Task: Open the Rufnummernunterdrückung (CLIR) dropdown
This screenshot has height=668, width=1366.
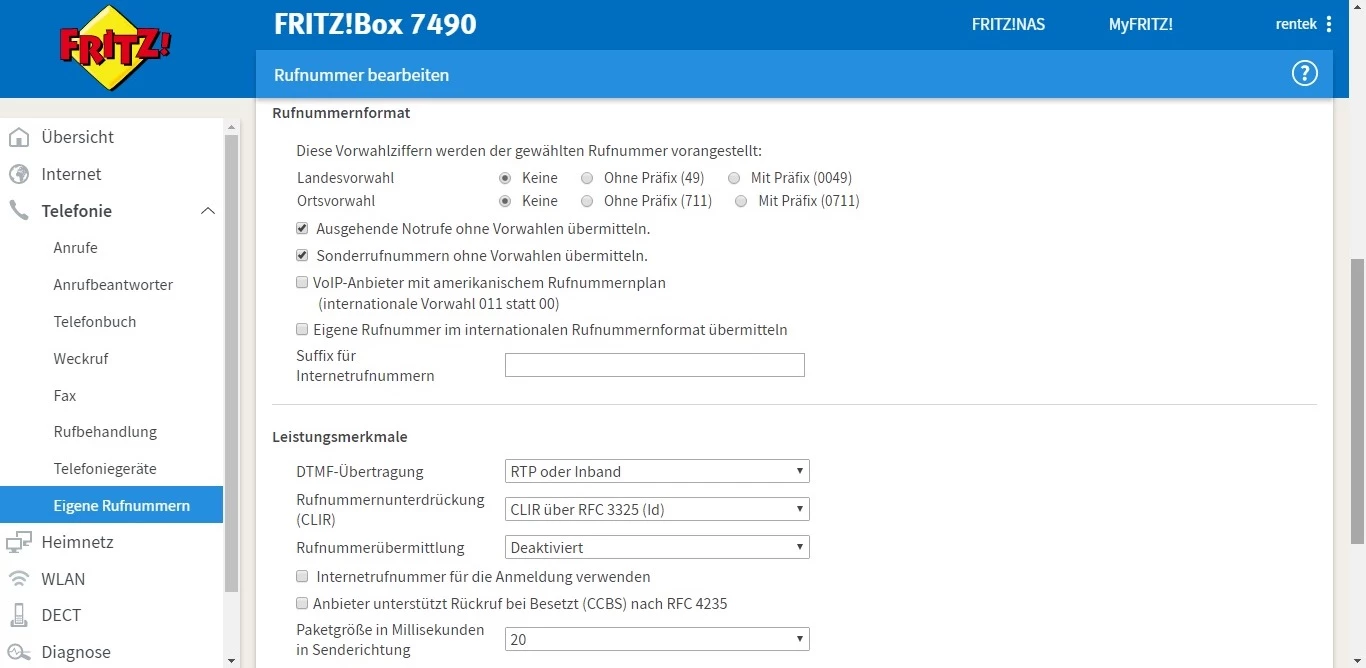Action: point(657,509)
